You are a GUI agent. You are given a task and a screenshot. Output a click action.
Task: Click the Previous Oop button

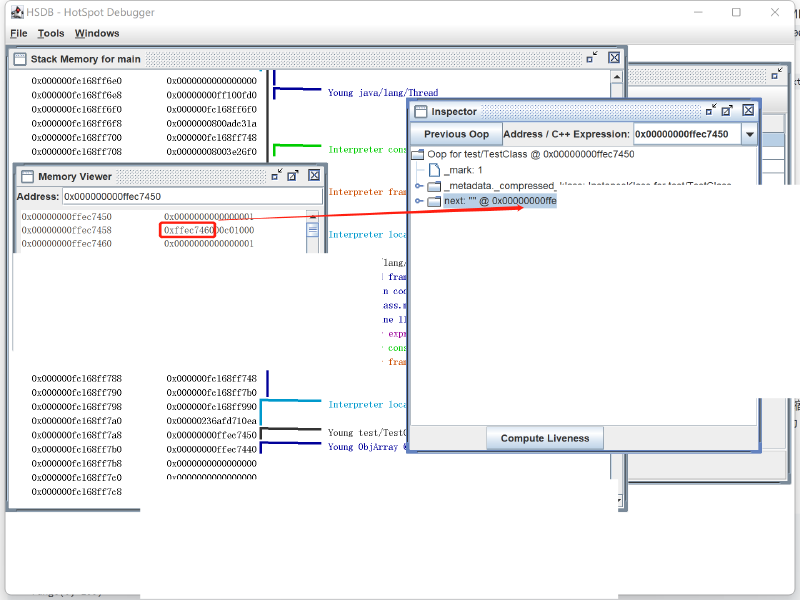pos(456,134)
